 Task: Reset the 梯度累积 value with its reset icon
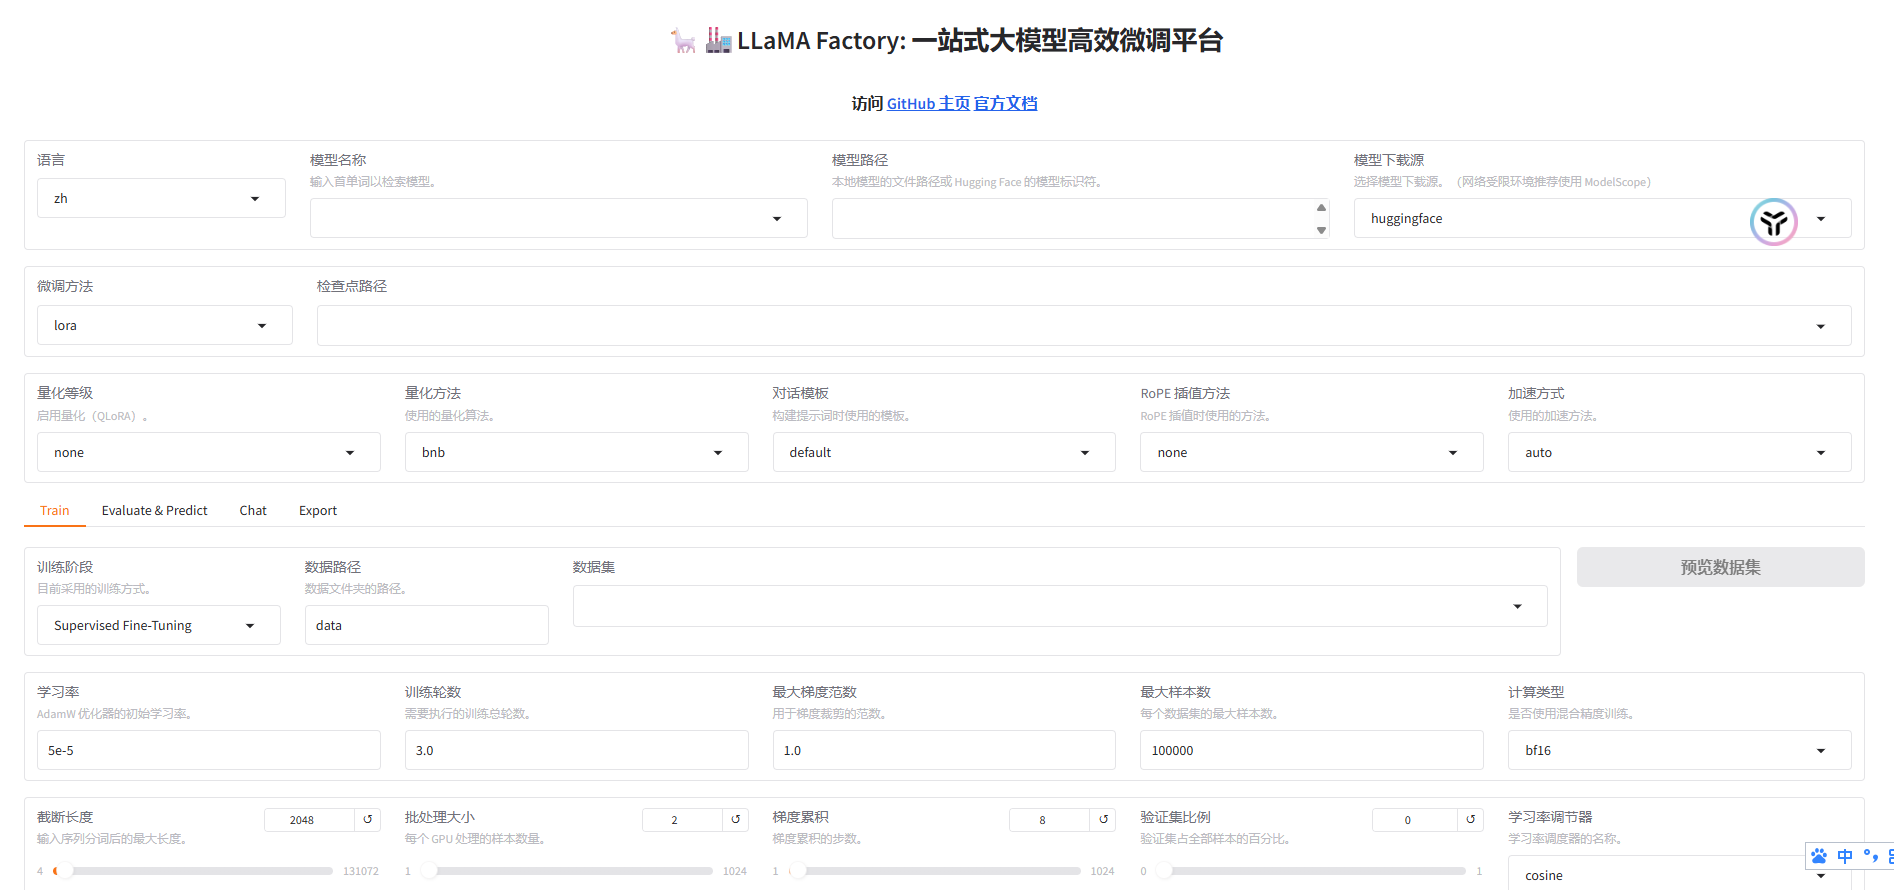click(1103, 820)
